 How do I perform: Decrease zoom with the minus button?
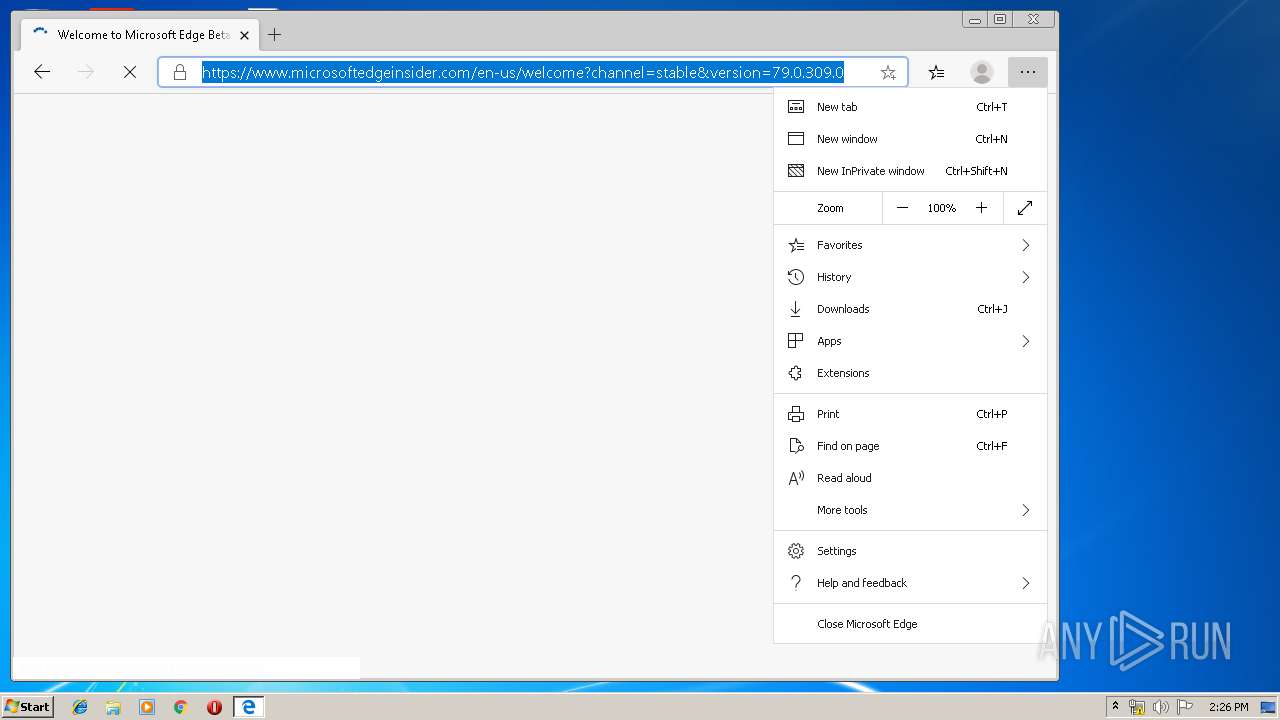tap(902, 208)
